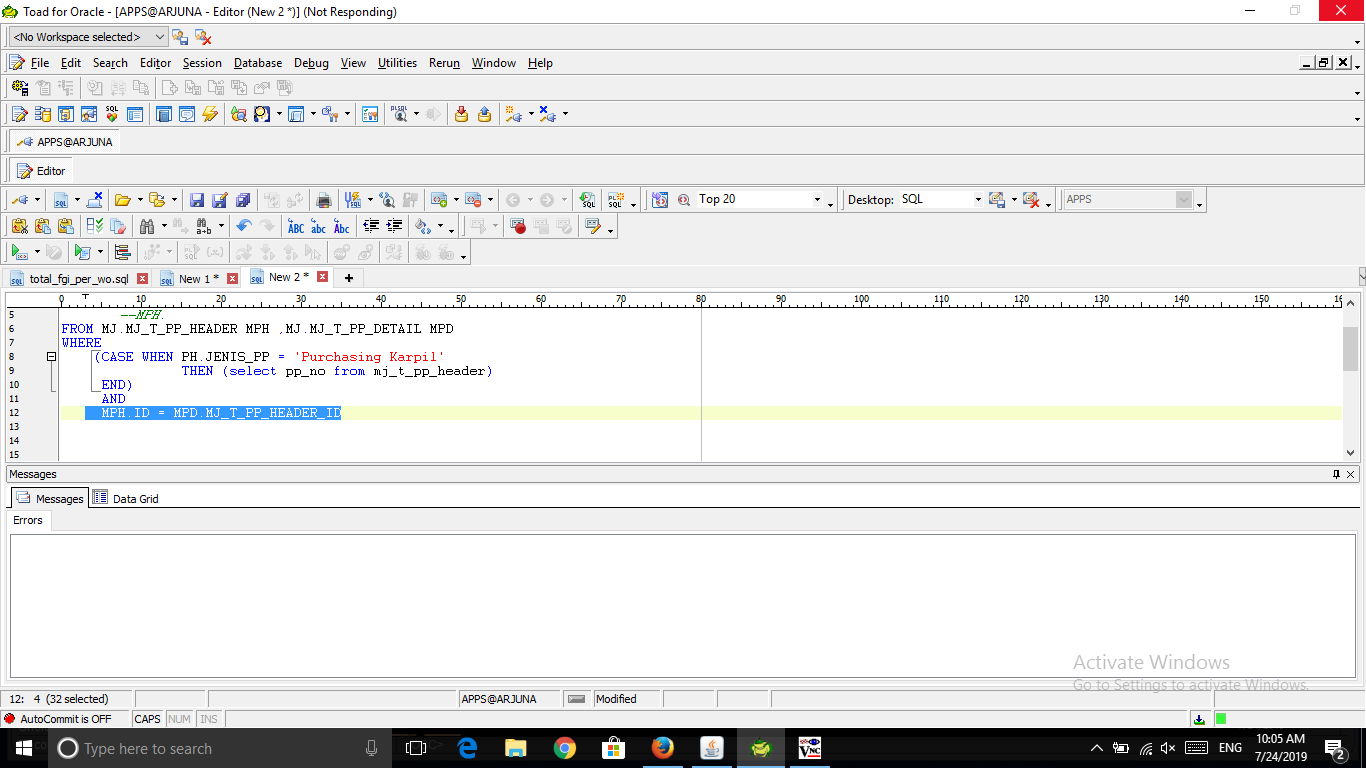Open the Database menu

[x=258, y=63]
